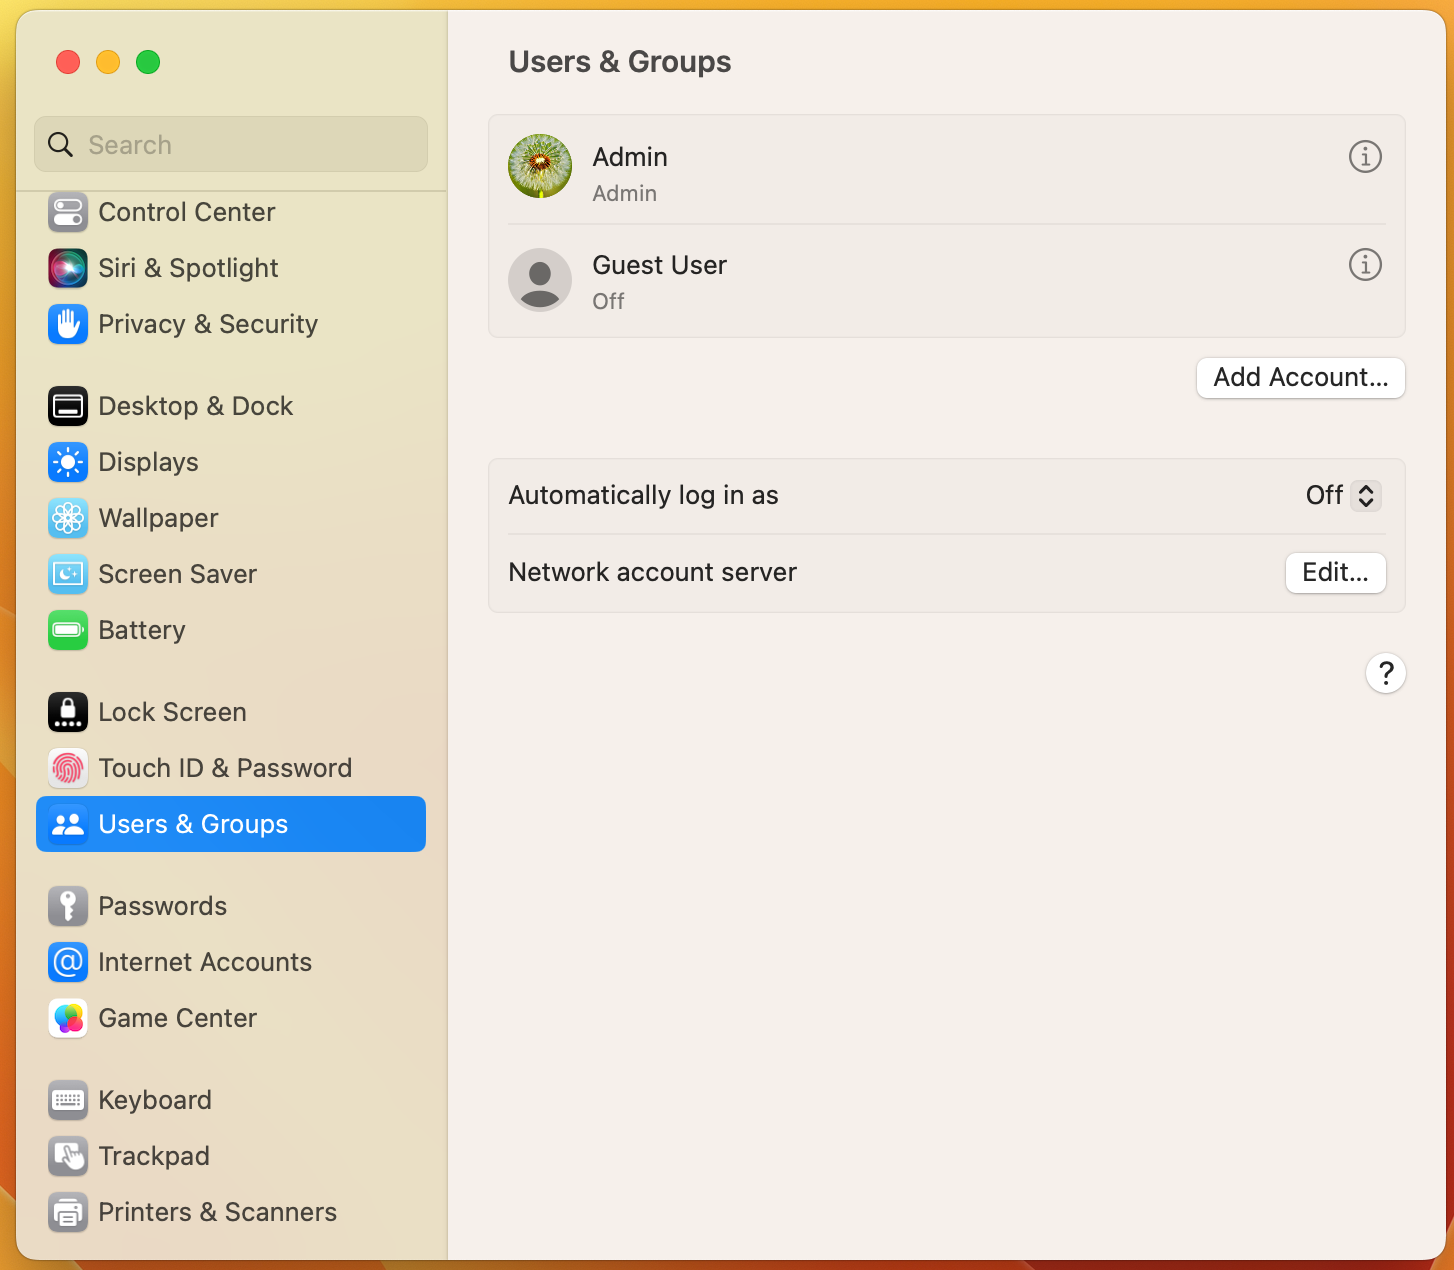Zoom the window with the green button
The height and width of the screenshot is (1270, 1454).
pos(148,62)
